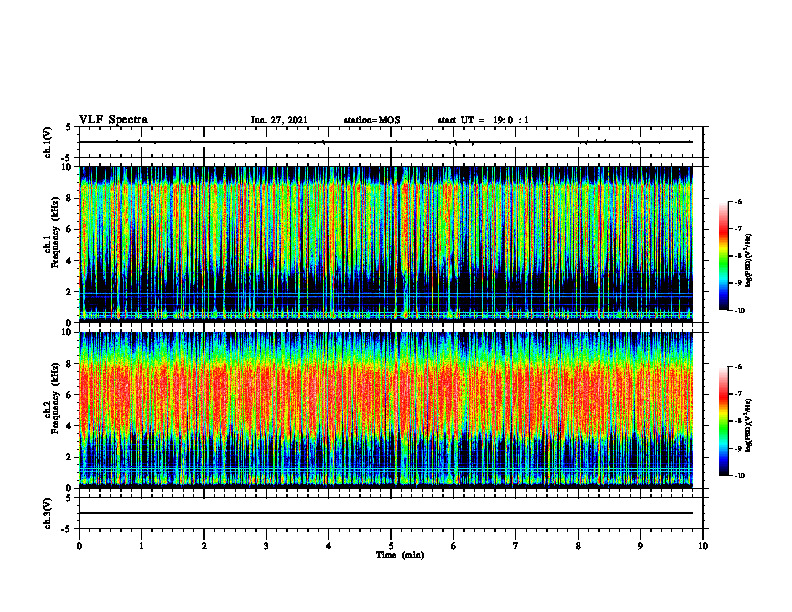Click time axis tick label "5"
This screenshot has width=792, height=612.
click(391, 546)
